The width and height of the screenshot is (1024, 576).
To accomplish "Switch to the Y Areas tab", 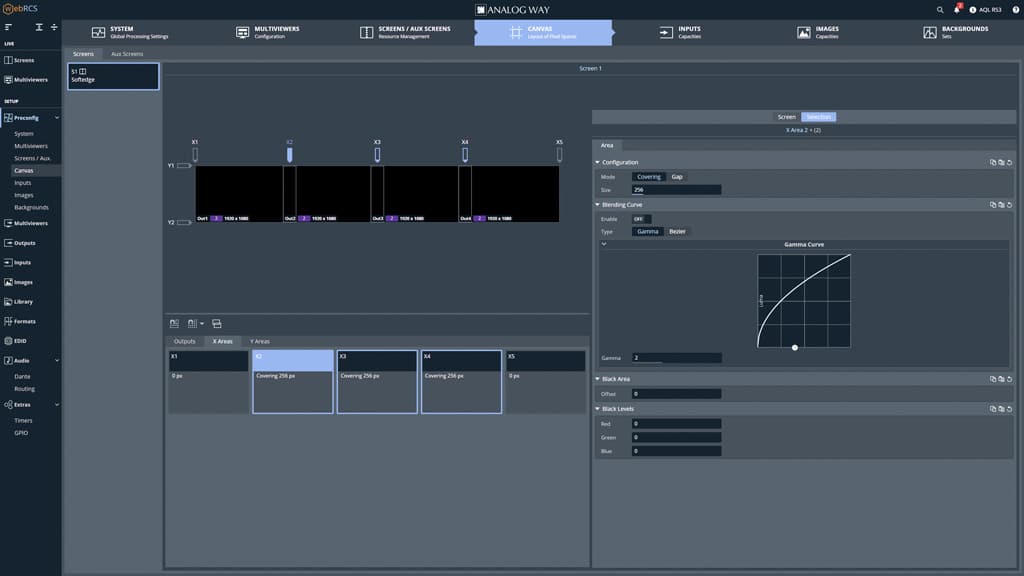I will (259, 341).
